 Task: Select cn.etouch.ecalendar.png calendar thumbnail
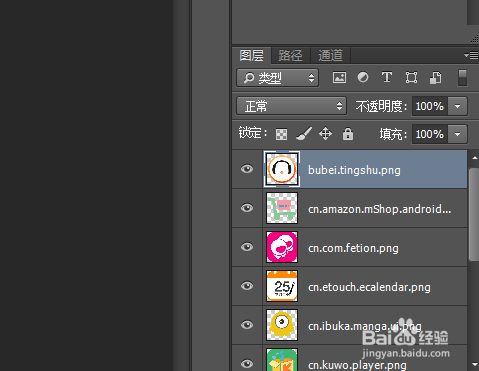coord(282,286)
